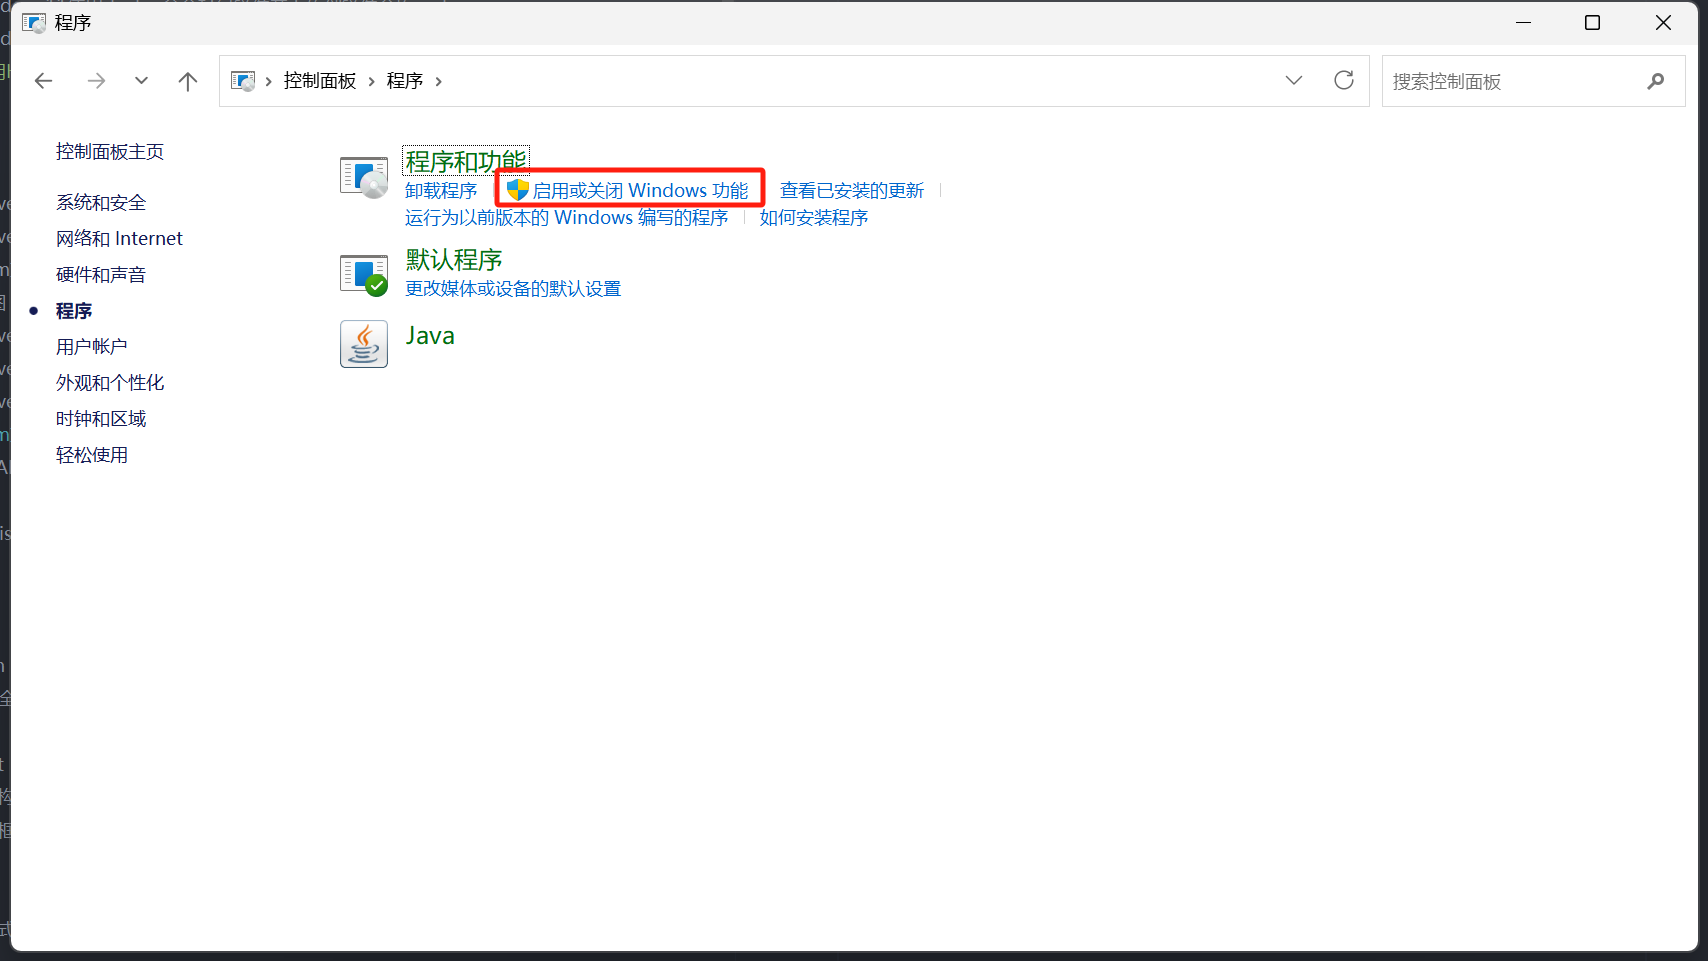Open the address bar history dropdown
This screenshot has width=1708, height=961.
(1293, 81)
